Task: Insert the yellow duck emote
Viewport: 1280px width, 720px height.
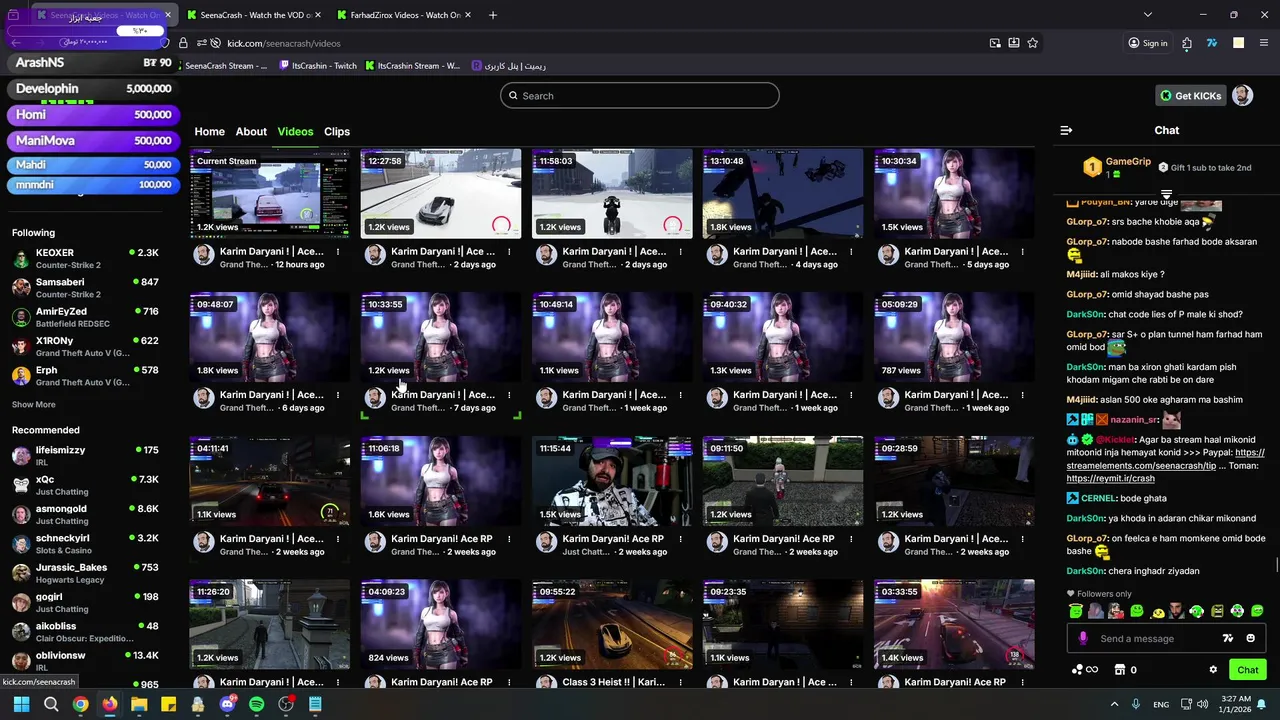Action: (x=1157, y=611)
